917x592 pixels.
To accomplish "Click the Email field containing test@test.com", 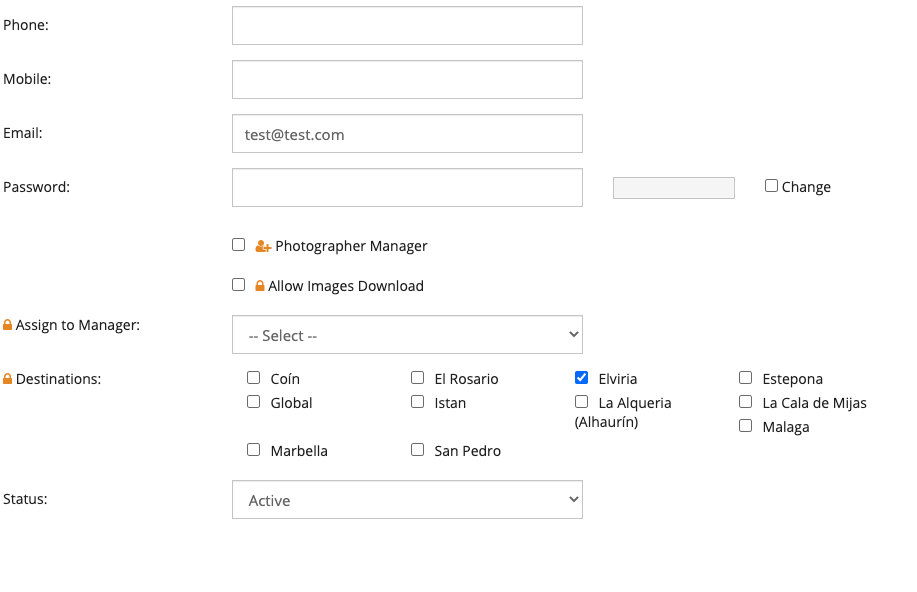I will click(x=407, y=133).
